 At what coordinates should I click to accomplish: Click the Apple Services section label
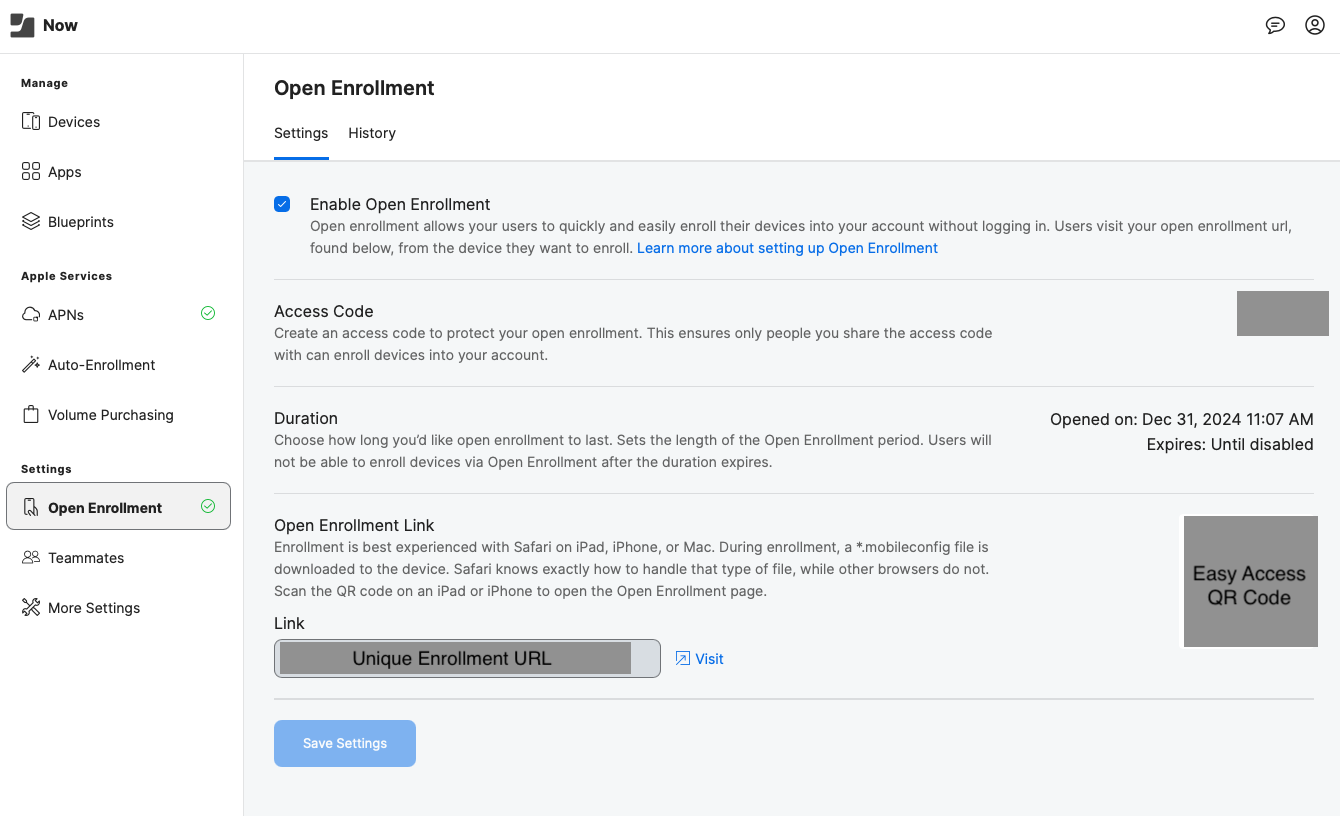point(67,276)
